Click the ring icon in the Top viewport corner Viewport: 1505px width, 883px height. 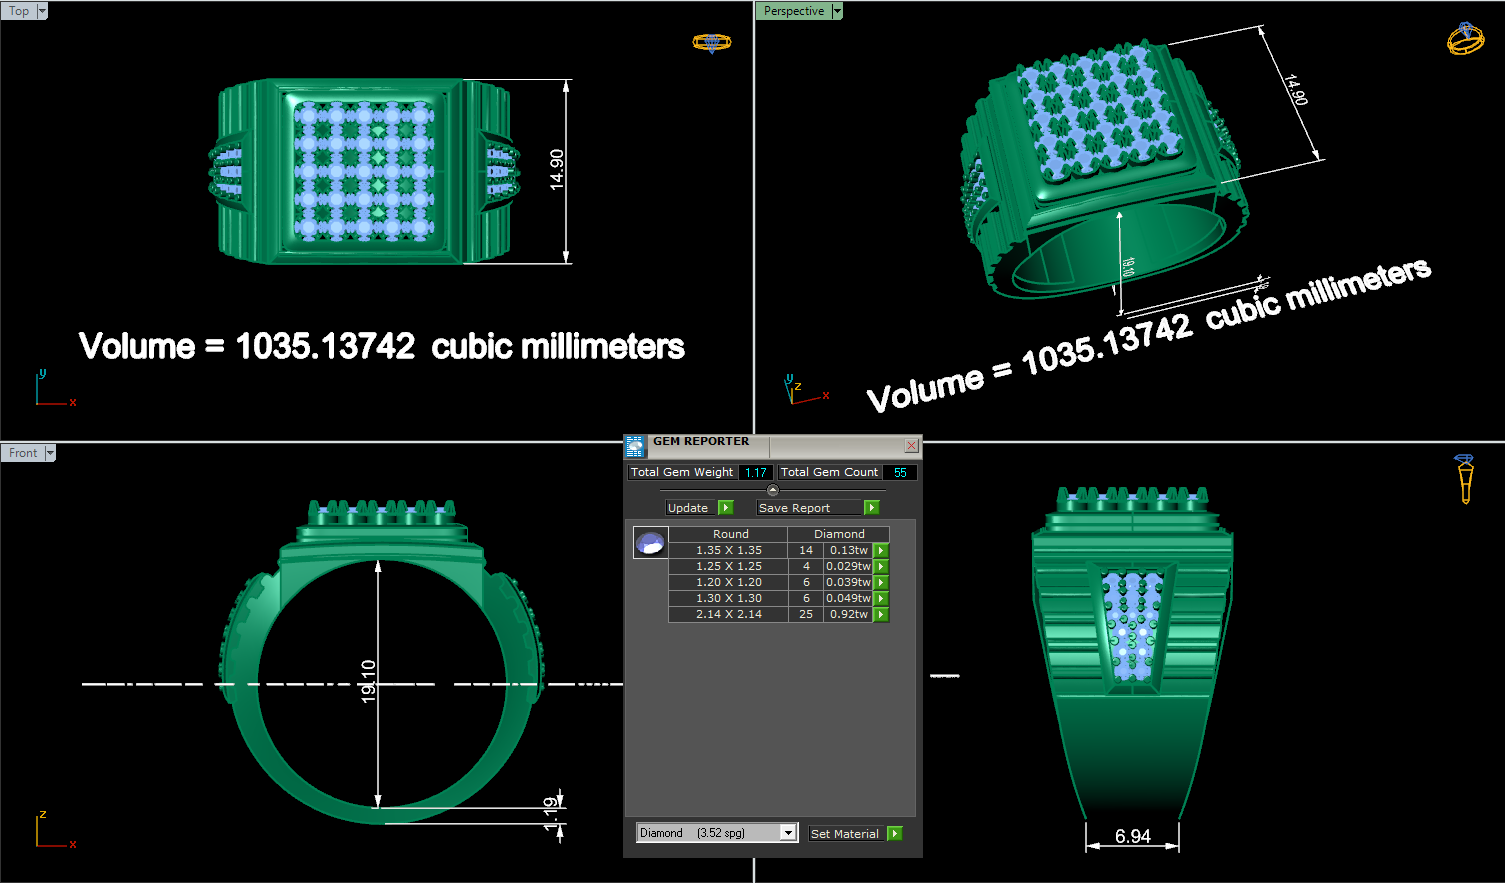tap(712, 43)
